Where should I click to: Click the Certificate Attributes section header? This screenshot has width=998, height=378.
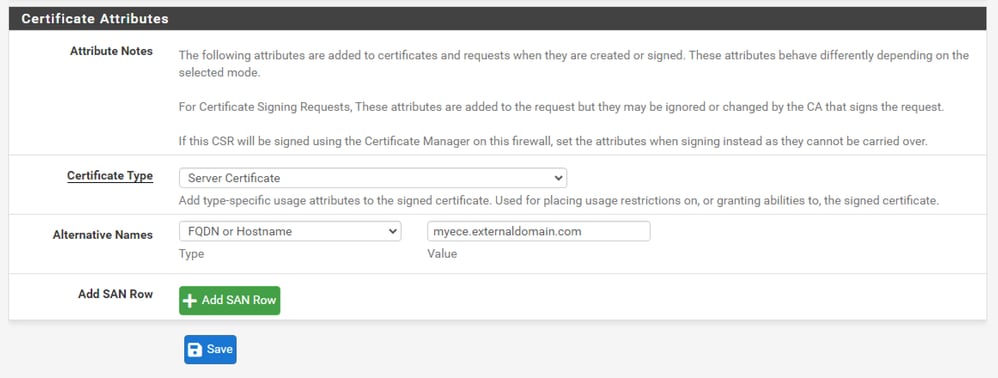(498, 18)
